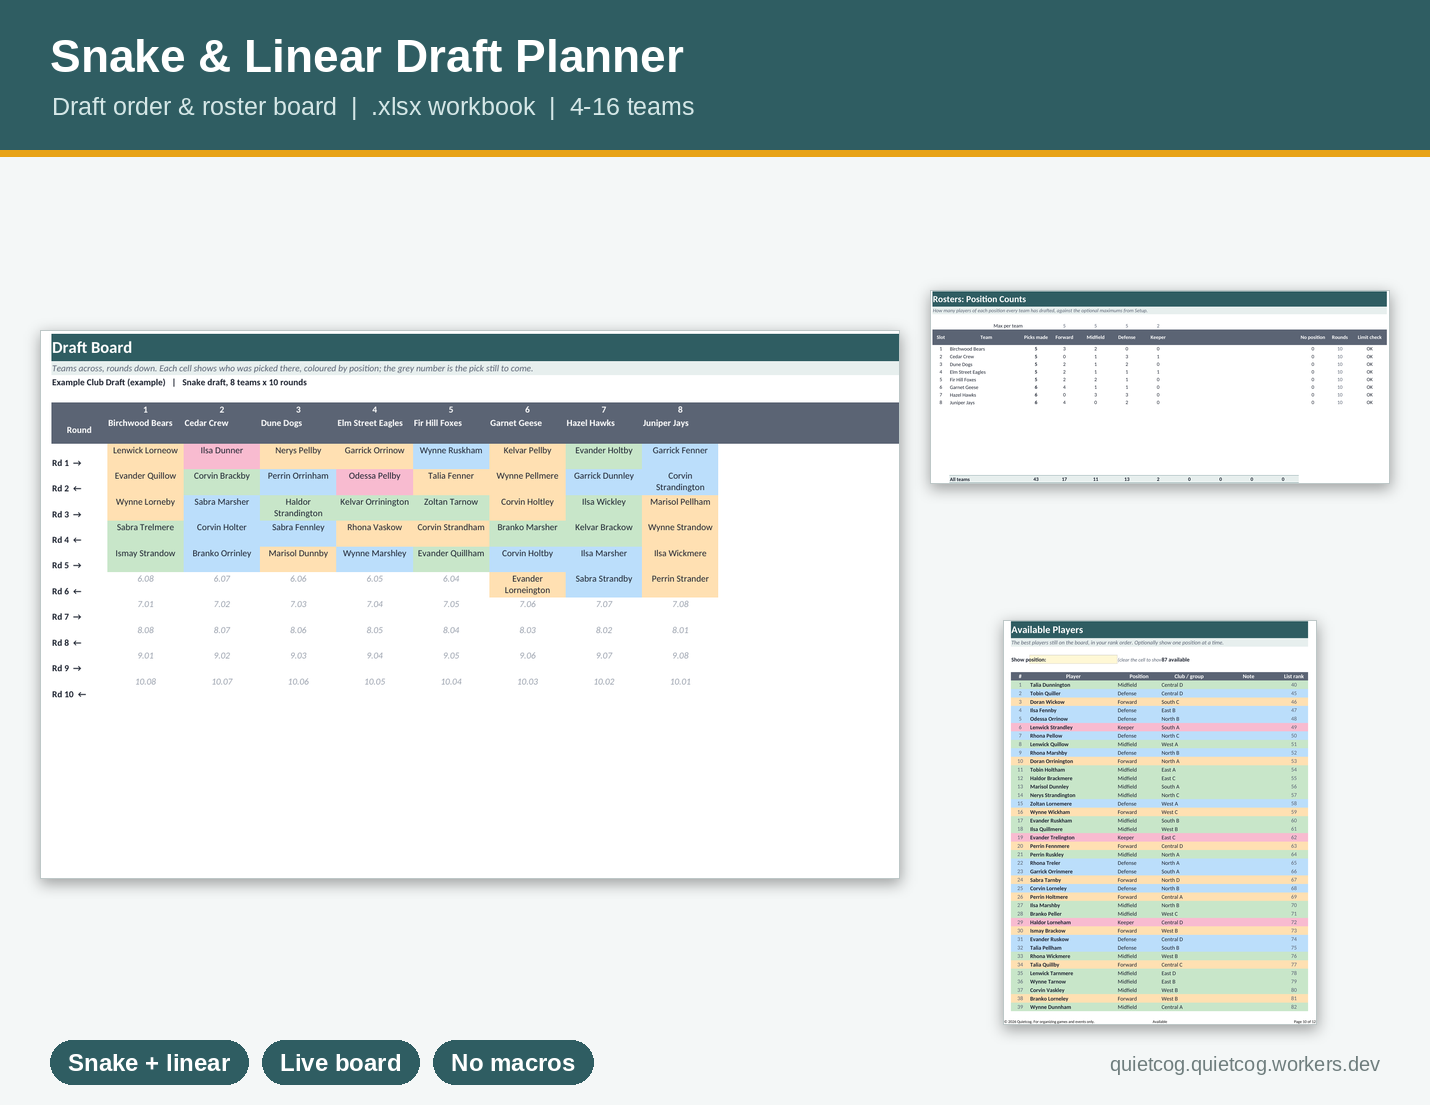The height and width of the screenshot is (1105, 1430).
Task: Click the "No macros" pill
Action: 513,1062
